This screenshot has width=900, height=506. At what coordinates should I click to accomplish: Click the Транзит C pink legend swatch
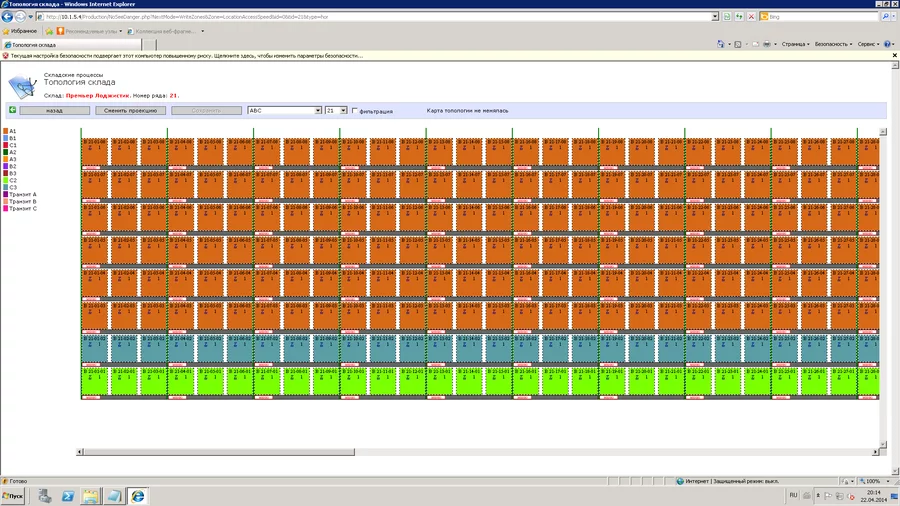[6, 208]
